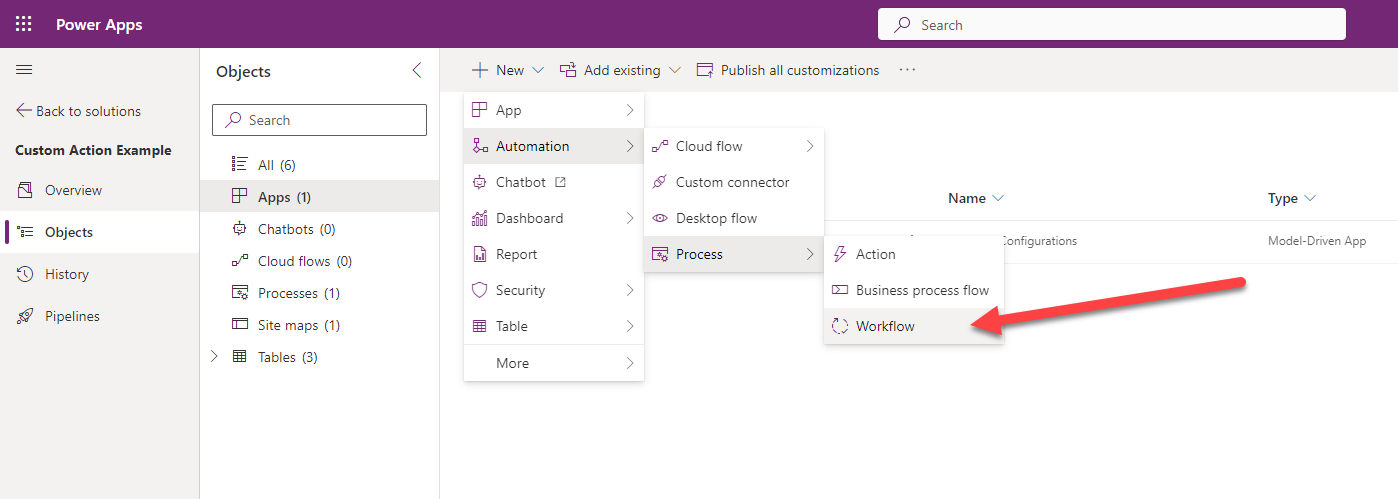Screen dimensions: 1398x499
Task: Collapse the Objects panel with chevron
Action: click(x=417, y=70)
